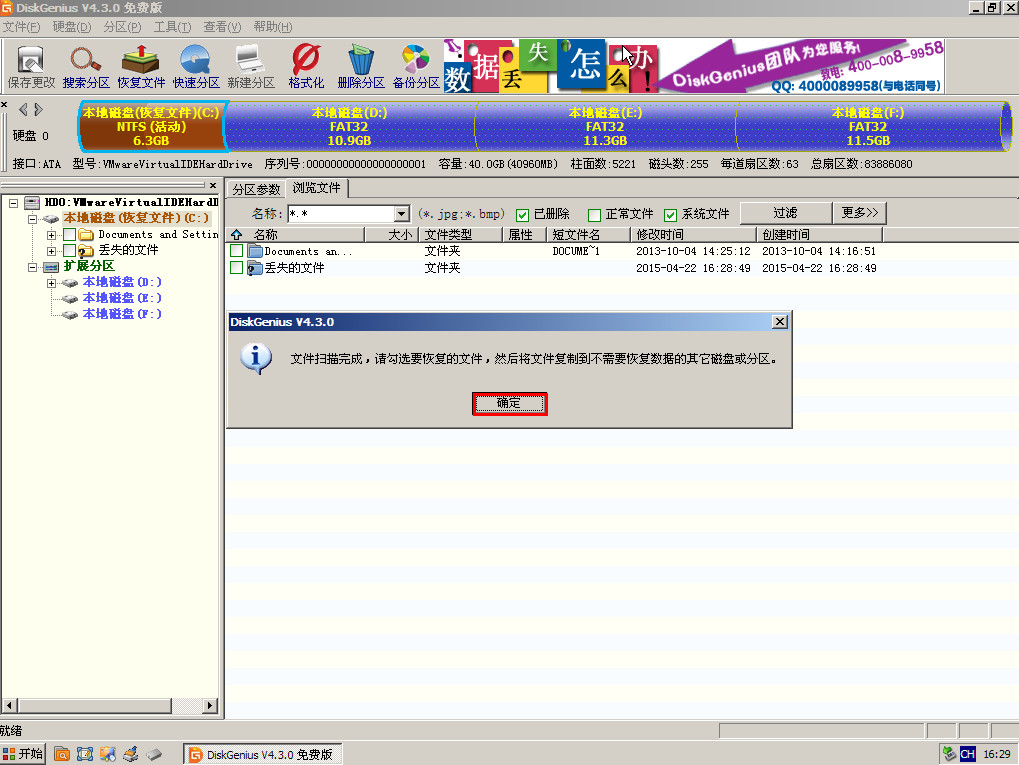
Task: Enable the 正常文件 normal files checkbox
Action: click(594, 215)
